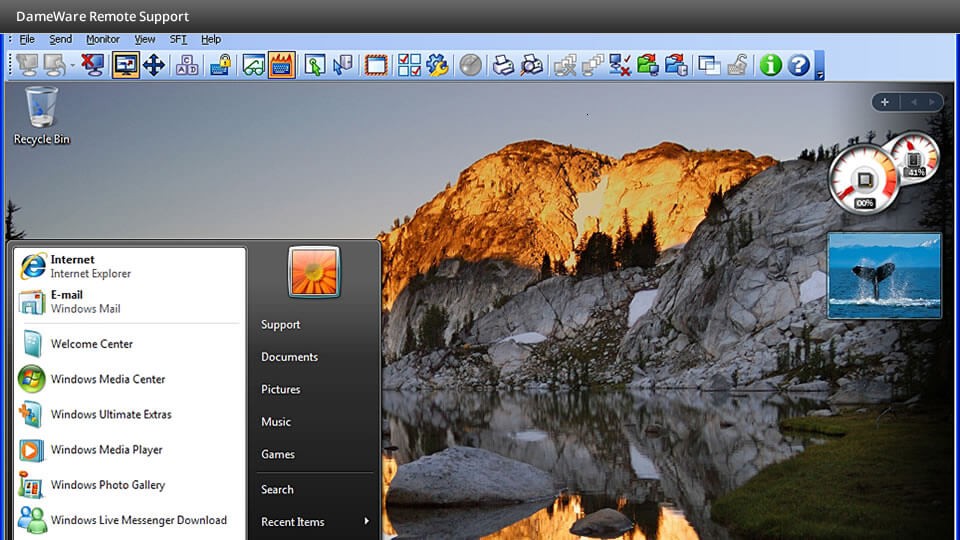Click the small memory gauge showing 41%

[x=916, y=158]
